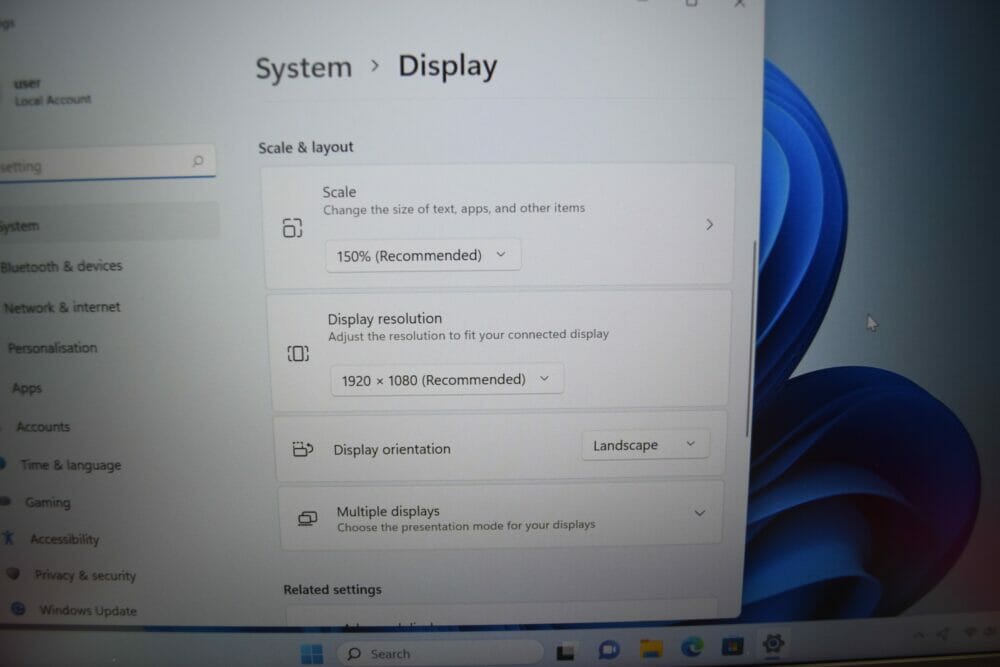
Task: Click the settings page vertical scrollbar
Action: 751,338
